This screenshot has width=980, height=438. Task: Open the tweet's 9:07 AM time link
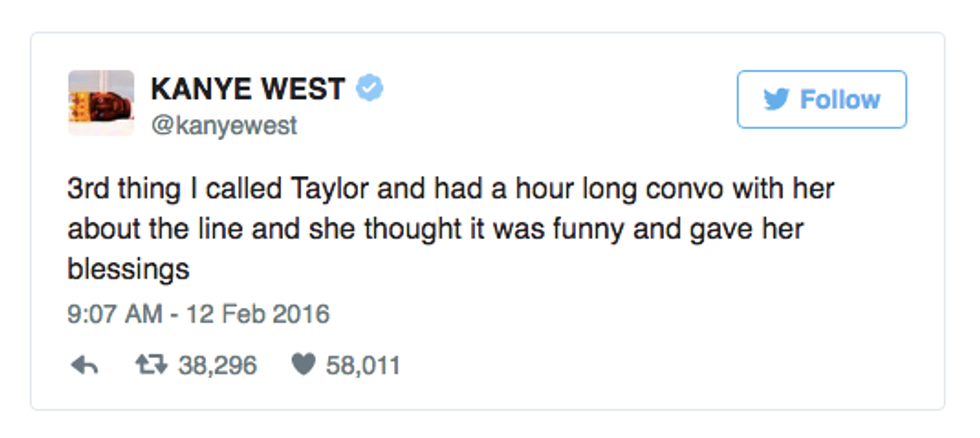(114, 314)
